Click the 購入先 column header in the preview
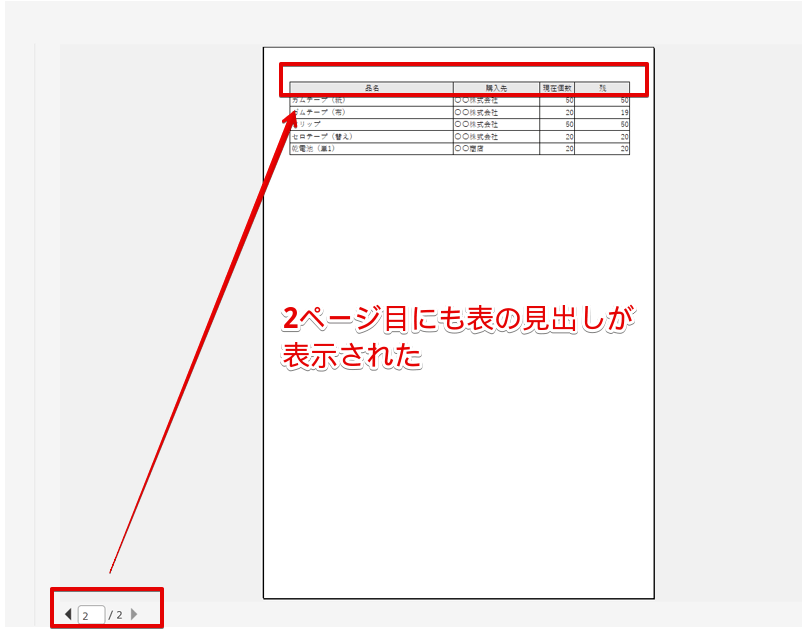802x632 pixels. [496, 88]
